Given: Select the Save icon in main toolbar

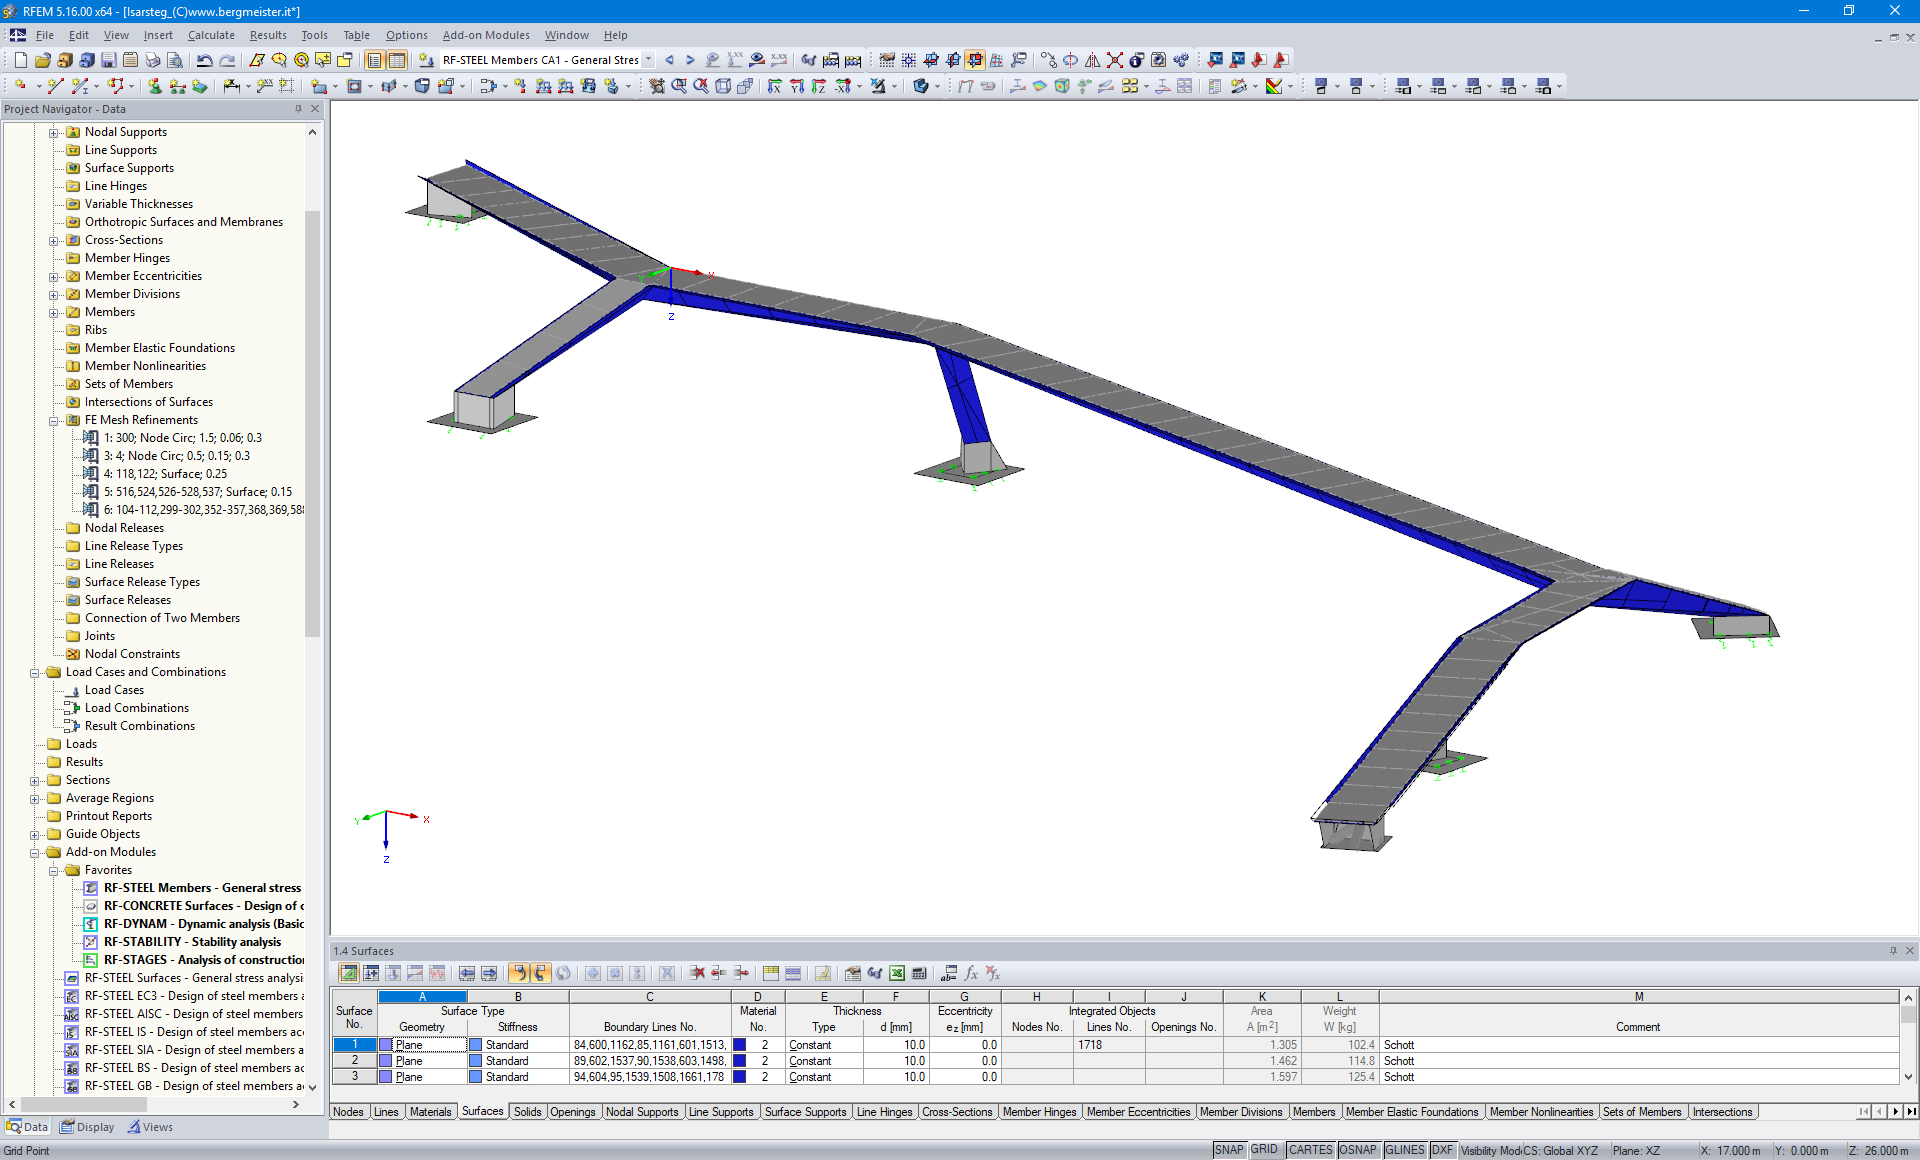Looking at the screenshot, I should click(x=108, y=61).
